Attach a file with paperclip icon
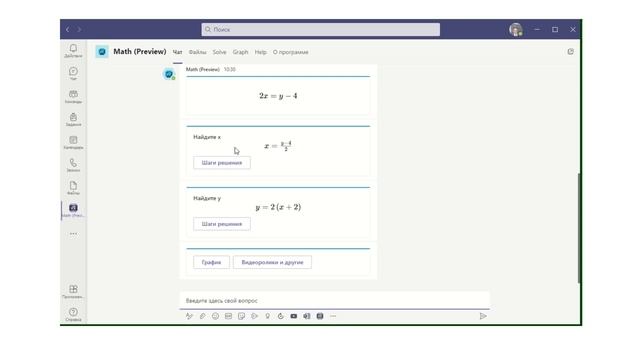Image resolution: width=640 pixels, height=360 pixels. point(202,316)
